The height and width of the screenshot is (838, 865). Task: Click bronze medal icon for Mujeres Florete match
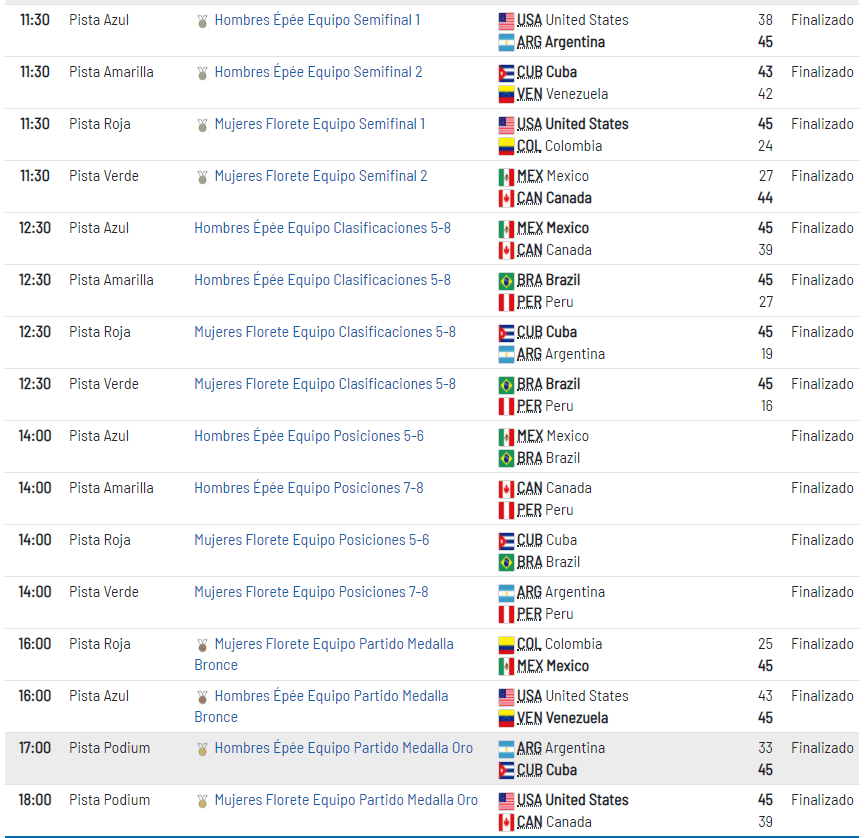click(x=202, y=644)
